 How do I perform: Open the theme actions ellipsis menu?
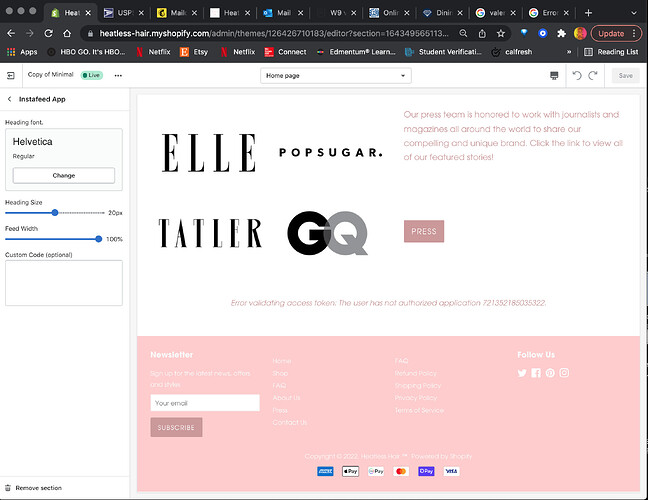point(118,75)
